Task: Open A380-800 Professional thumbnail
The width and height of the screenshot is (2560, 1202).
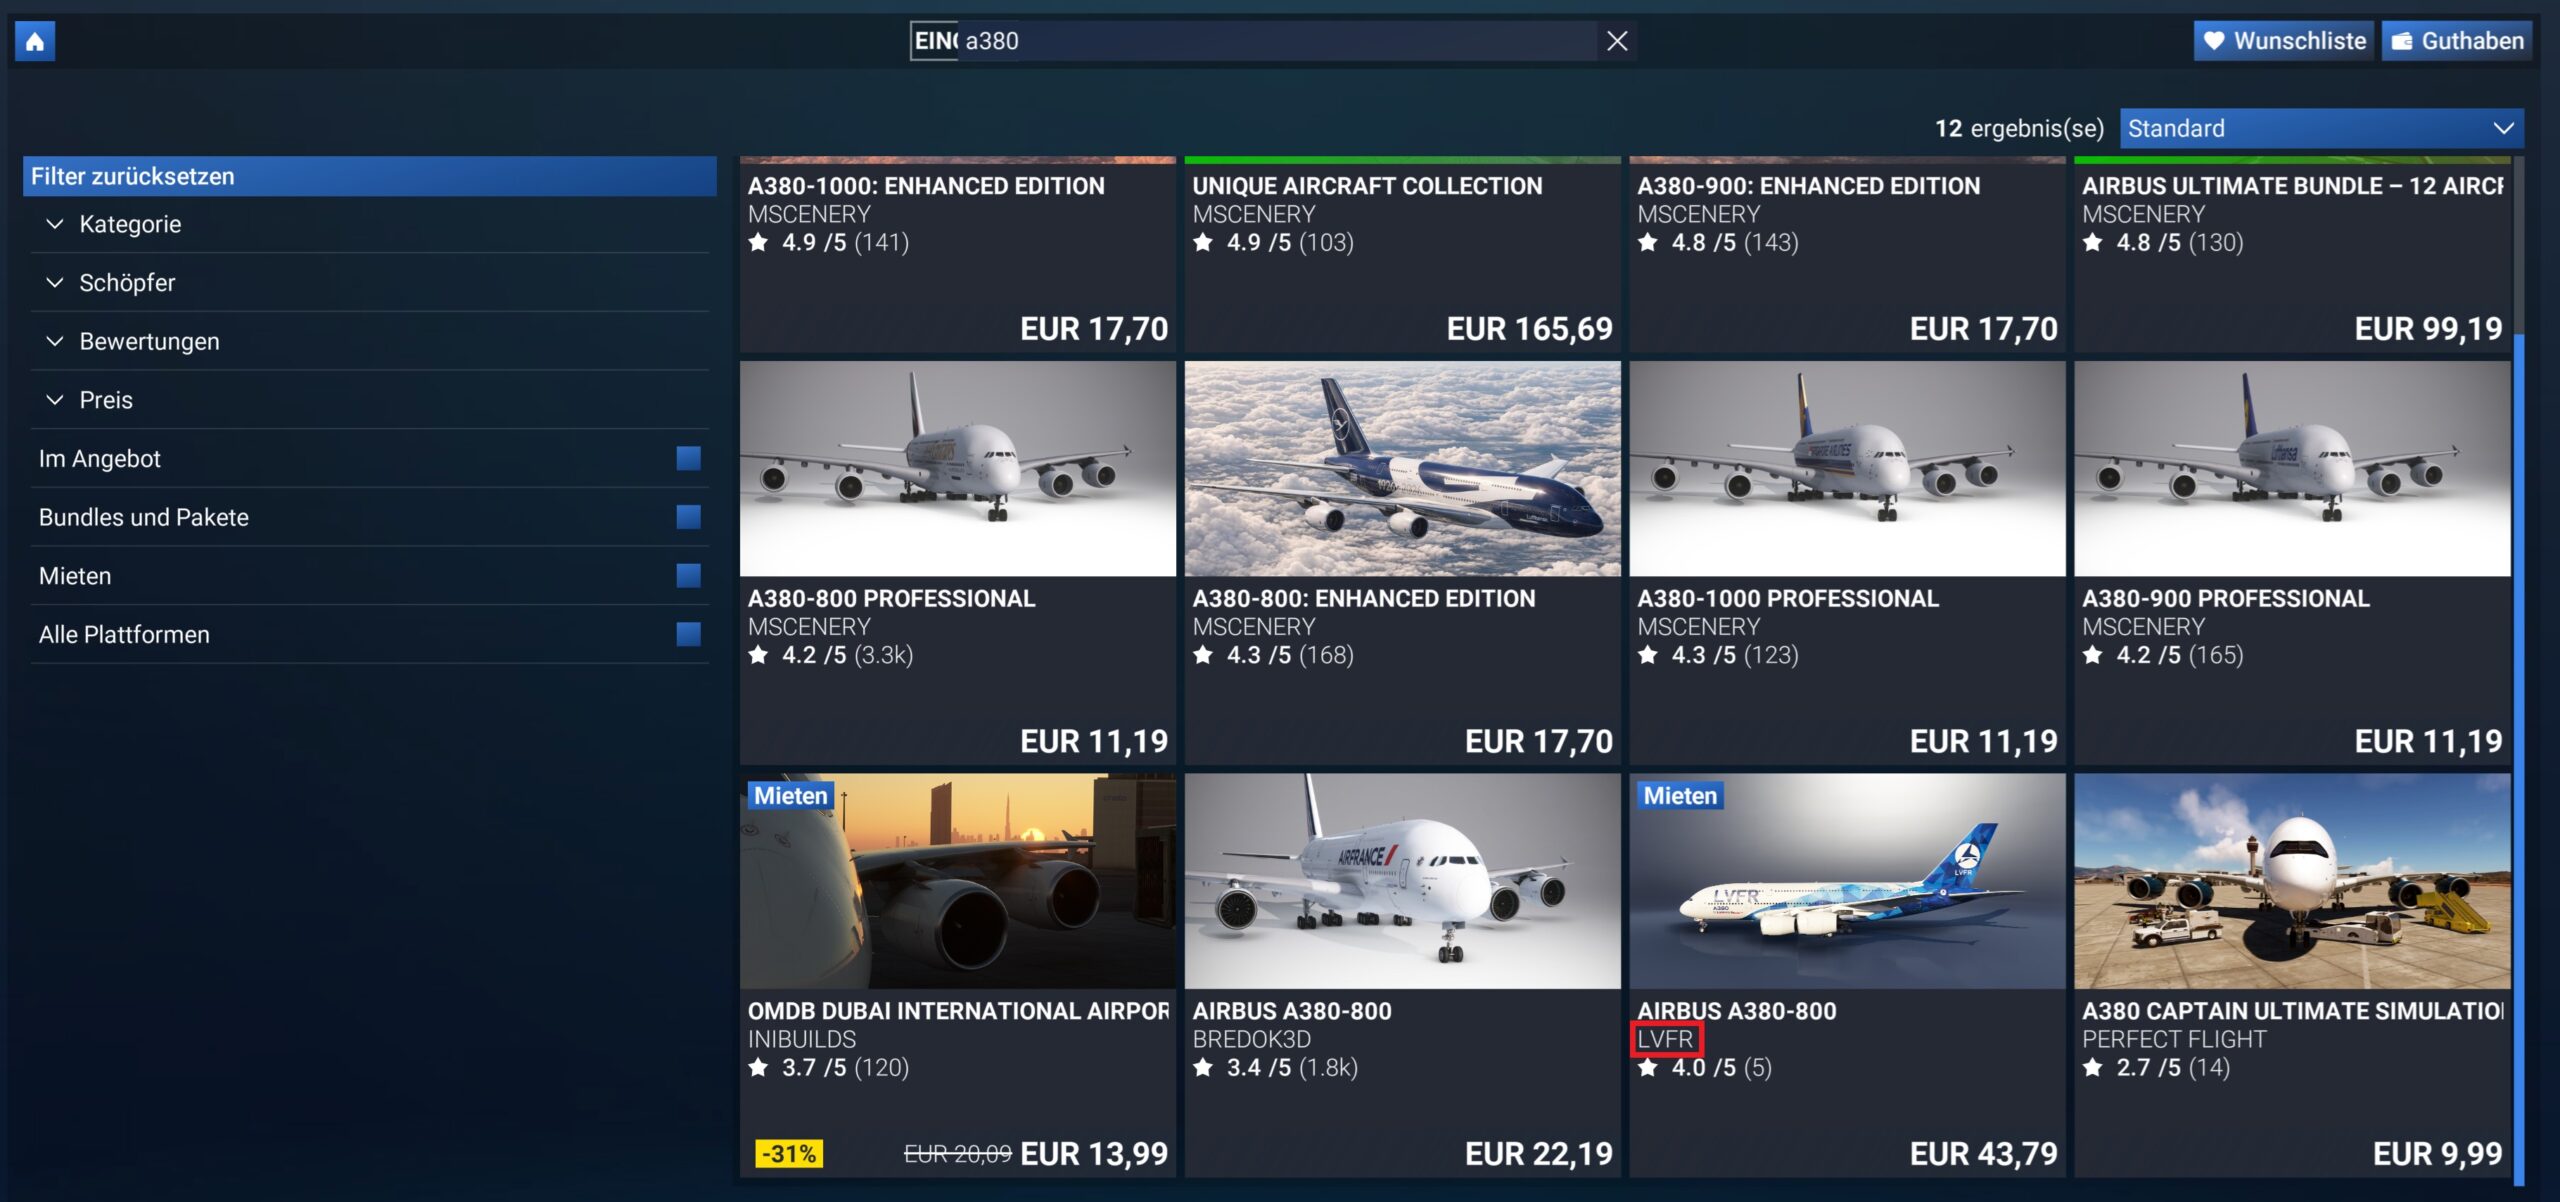Action: (x=958, y=468)
